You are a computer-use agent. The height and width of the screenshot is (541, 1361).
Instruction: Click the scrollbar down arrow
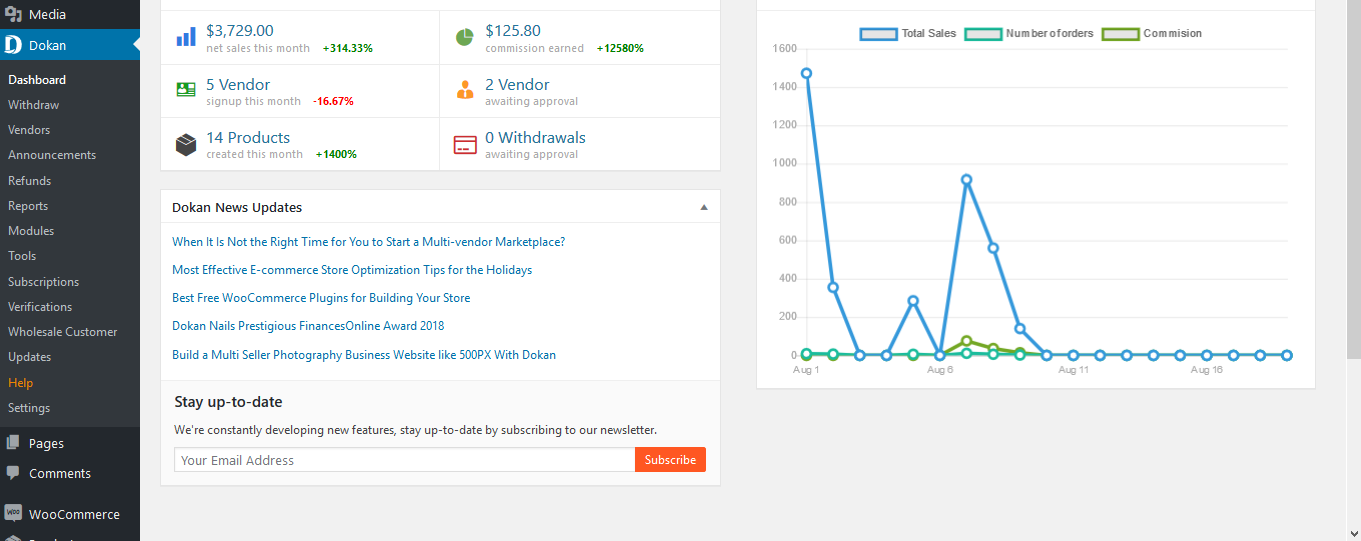1353,533
